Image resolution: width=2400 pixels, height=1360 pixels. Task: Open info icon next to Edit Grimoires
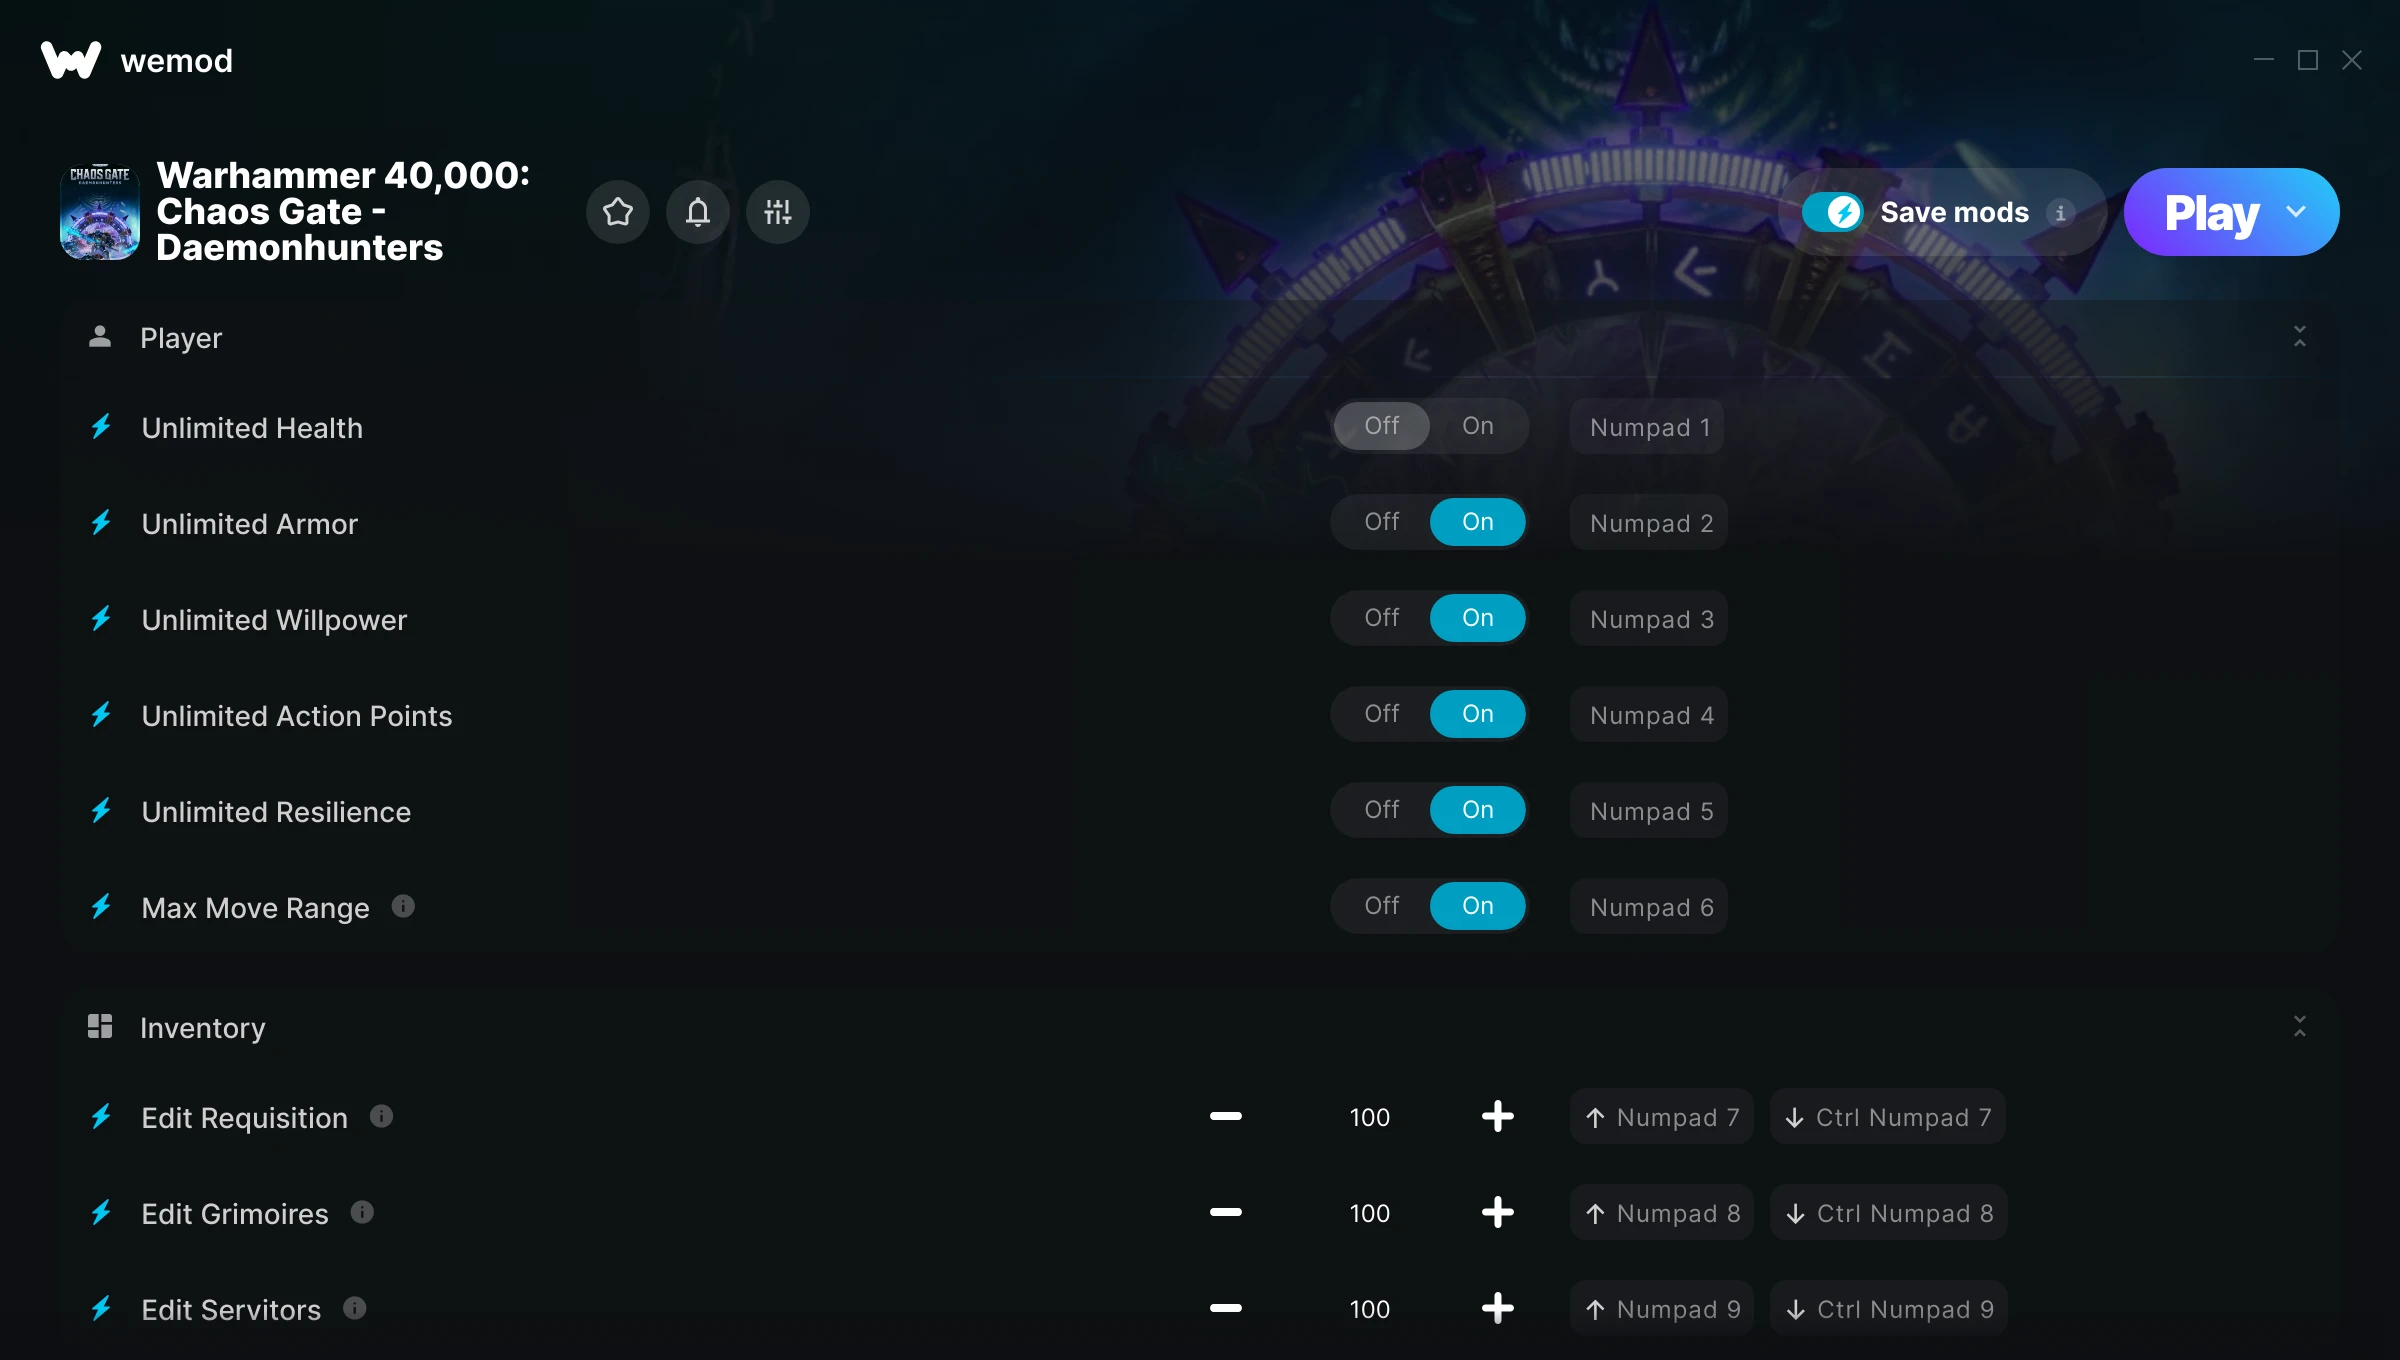click(x=362, y=1212)
